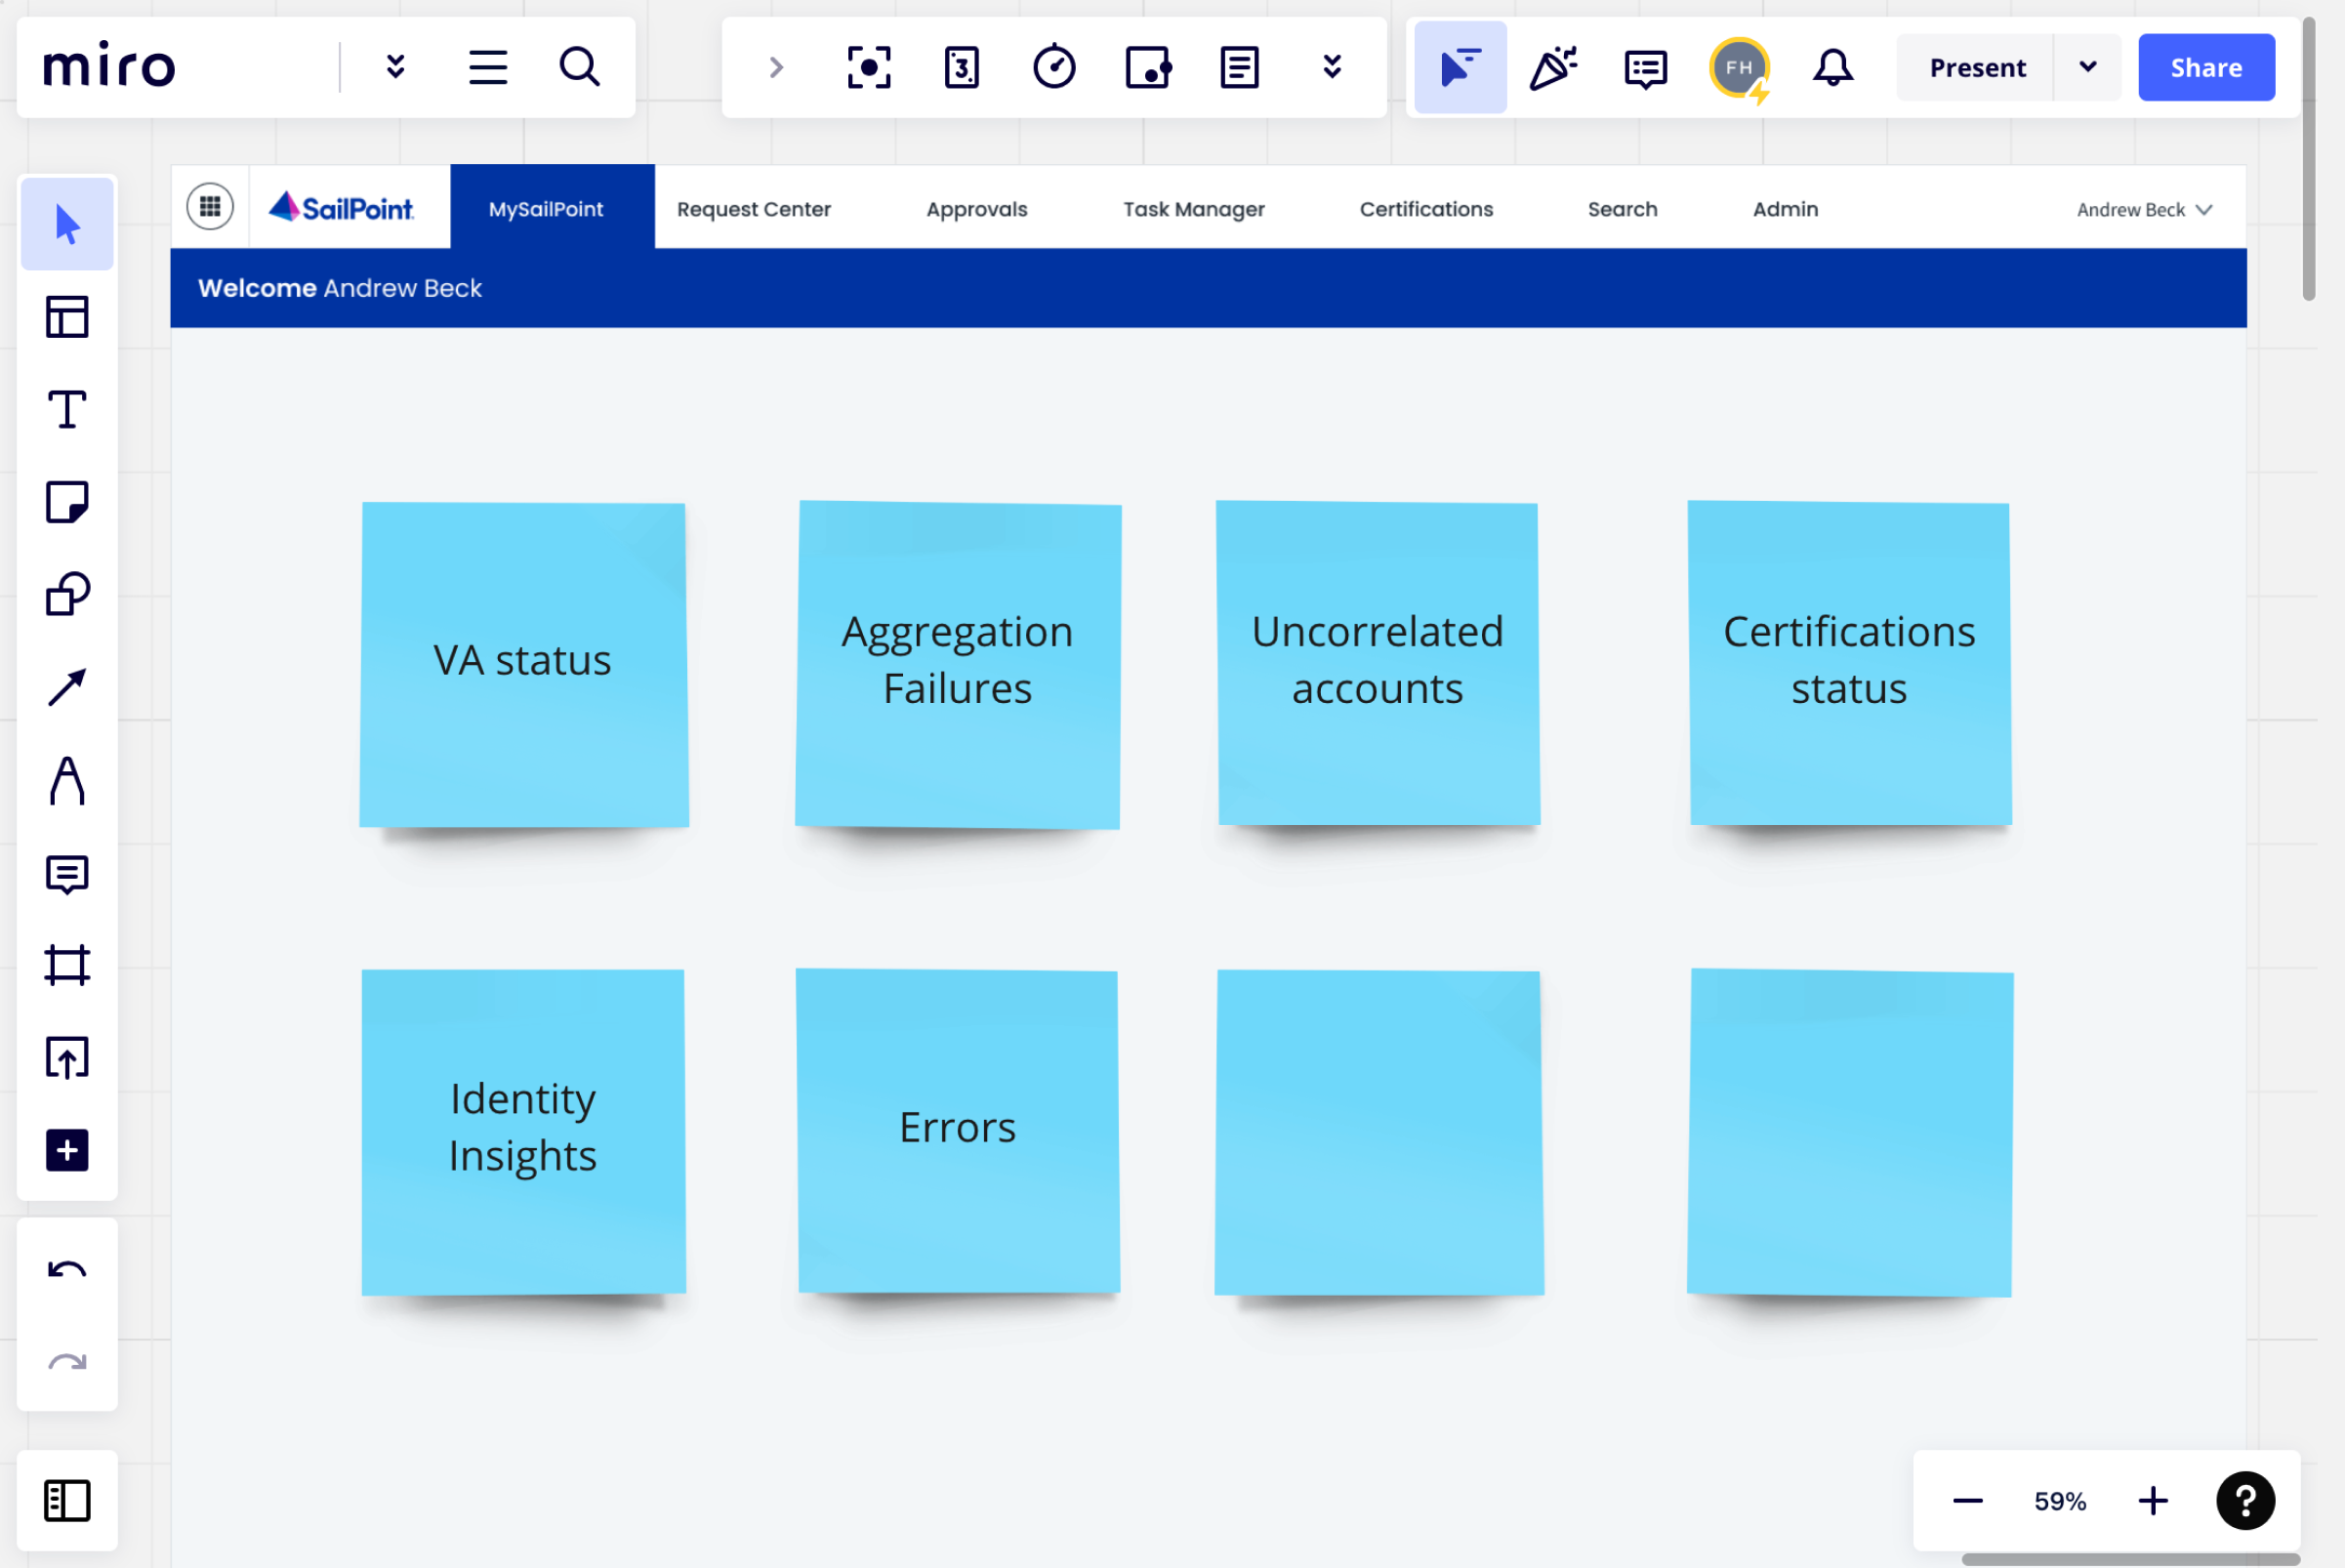Viewport: 2345px width, 1568px height.
Task: Click the Share button
Action: click(x=2205, y=67)
